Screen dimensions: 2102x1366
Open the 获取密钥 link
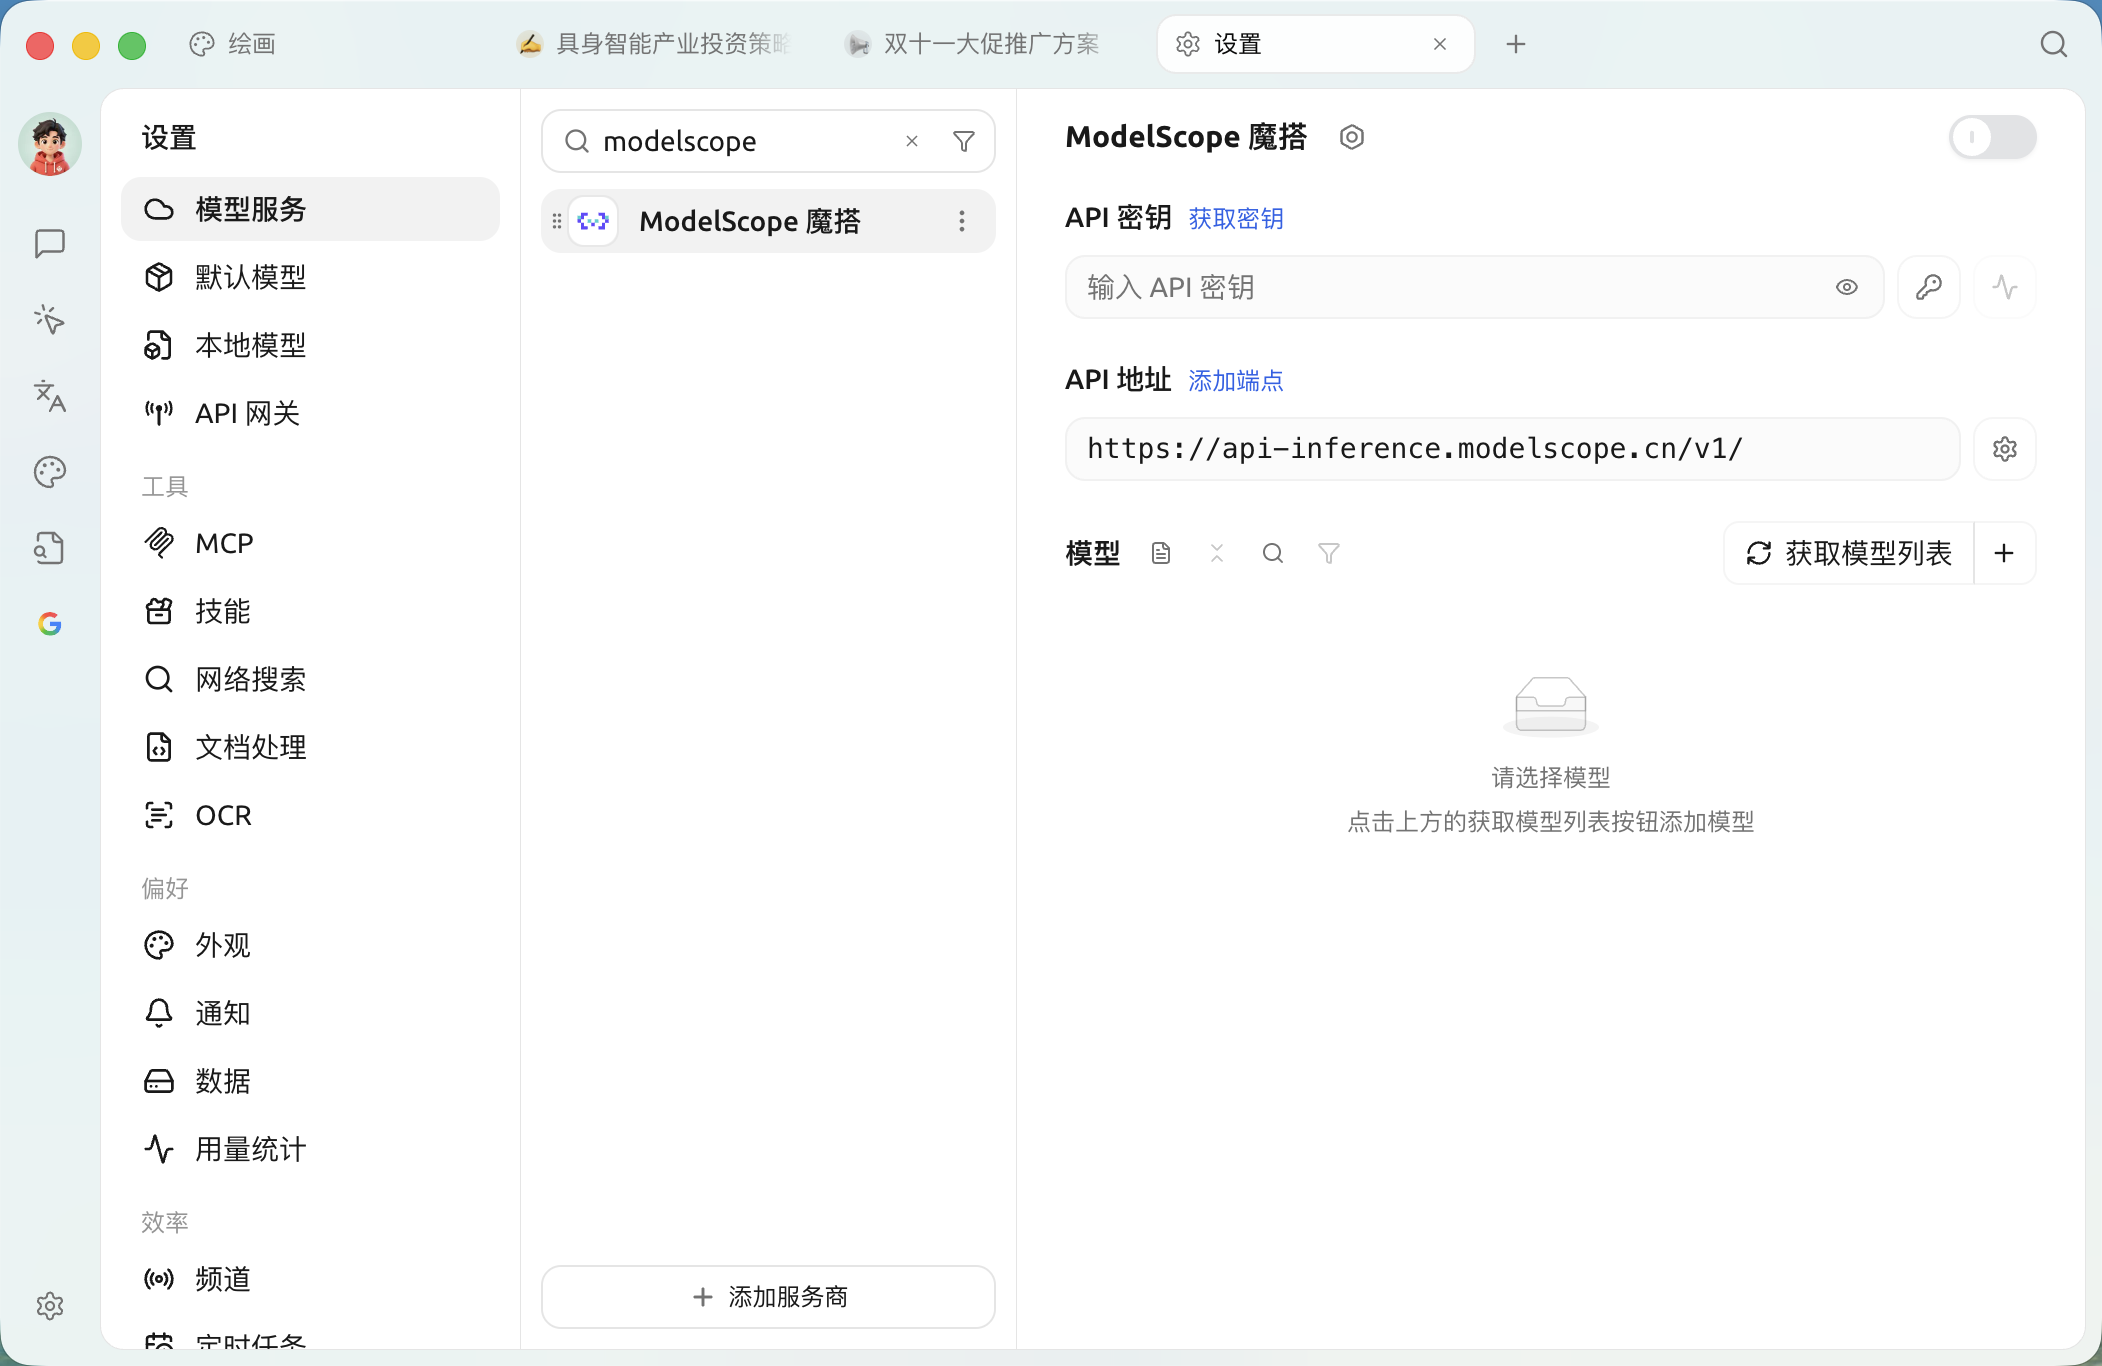1236,218
